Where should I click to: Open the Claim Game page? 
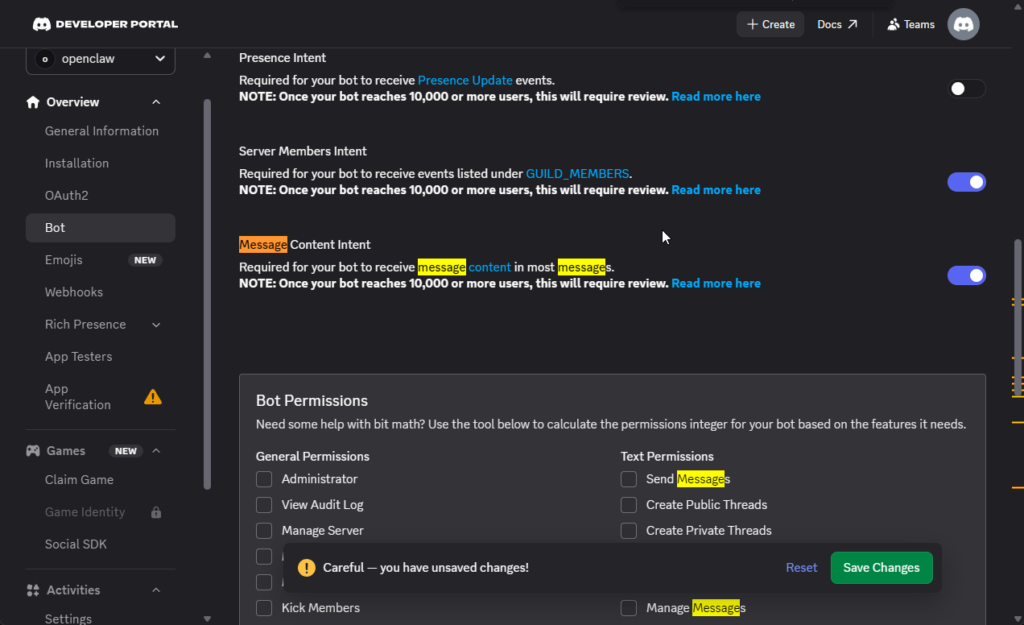(101, 479)
